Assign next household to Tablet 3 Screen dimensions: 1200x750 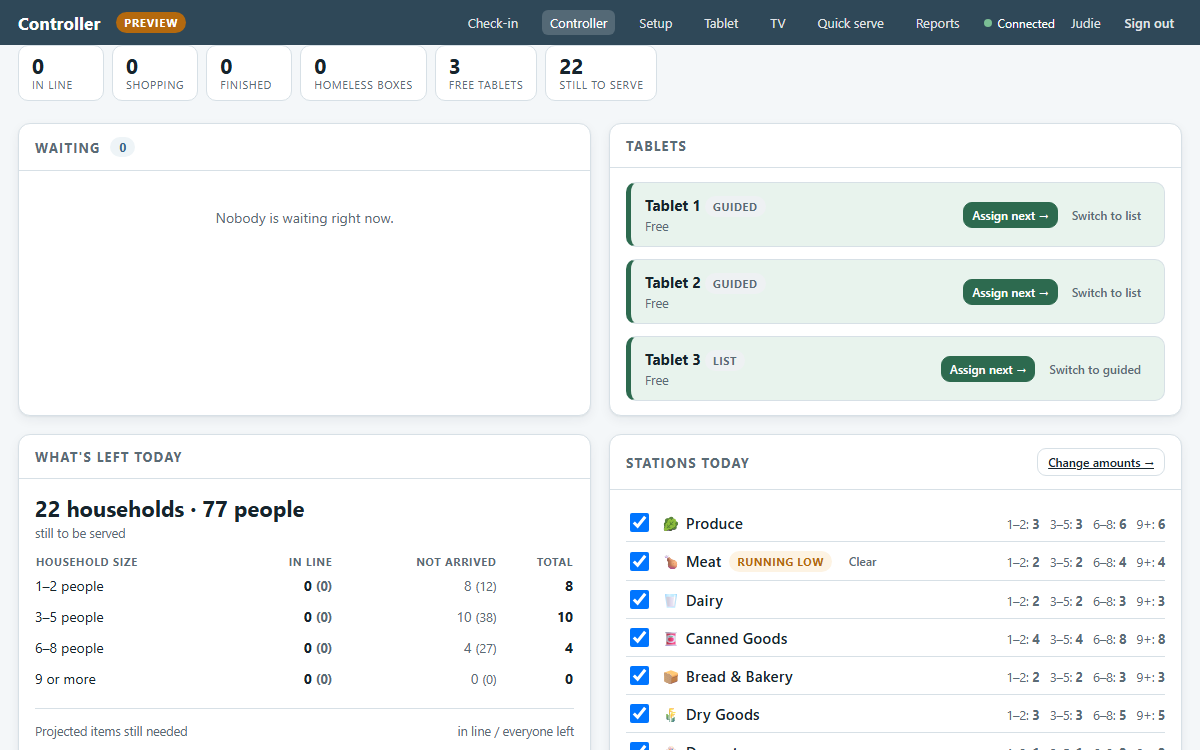coord(988,369)
